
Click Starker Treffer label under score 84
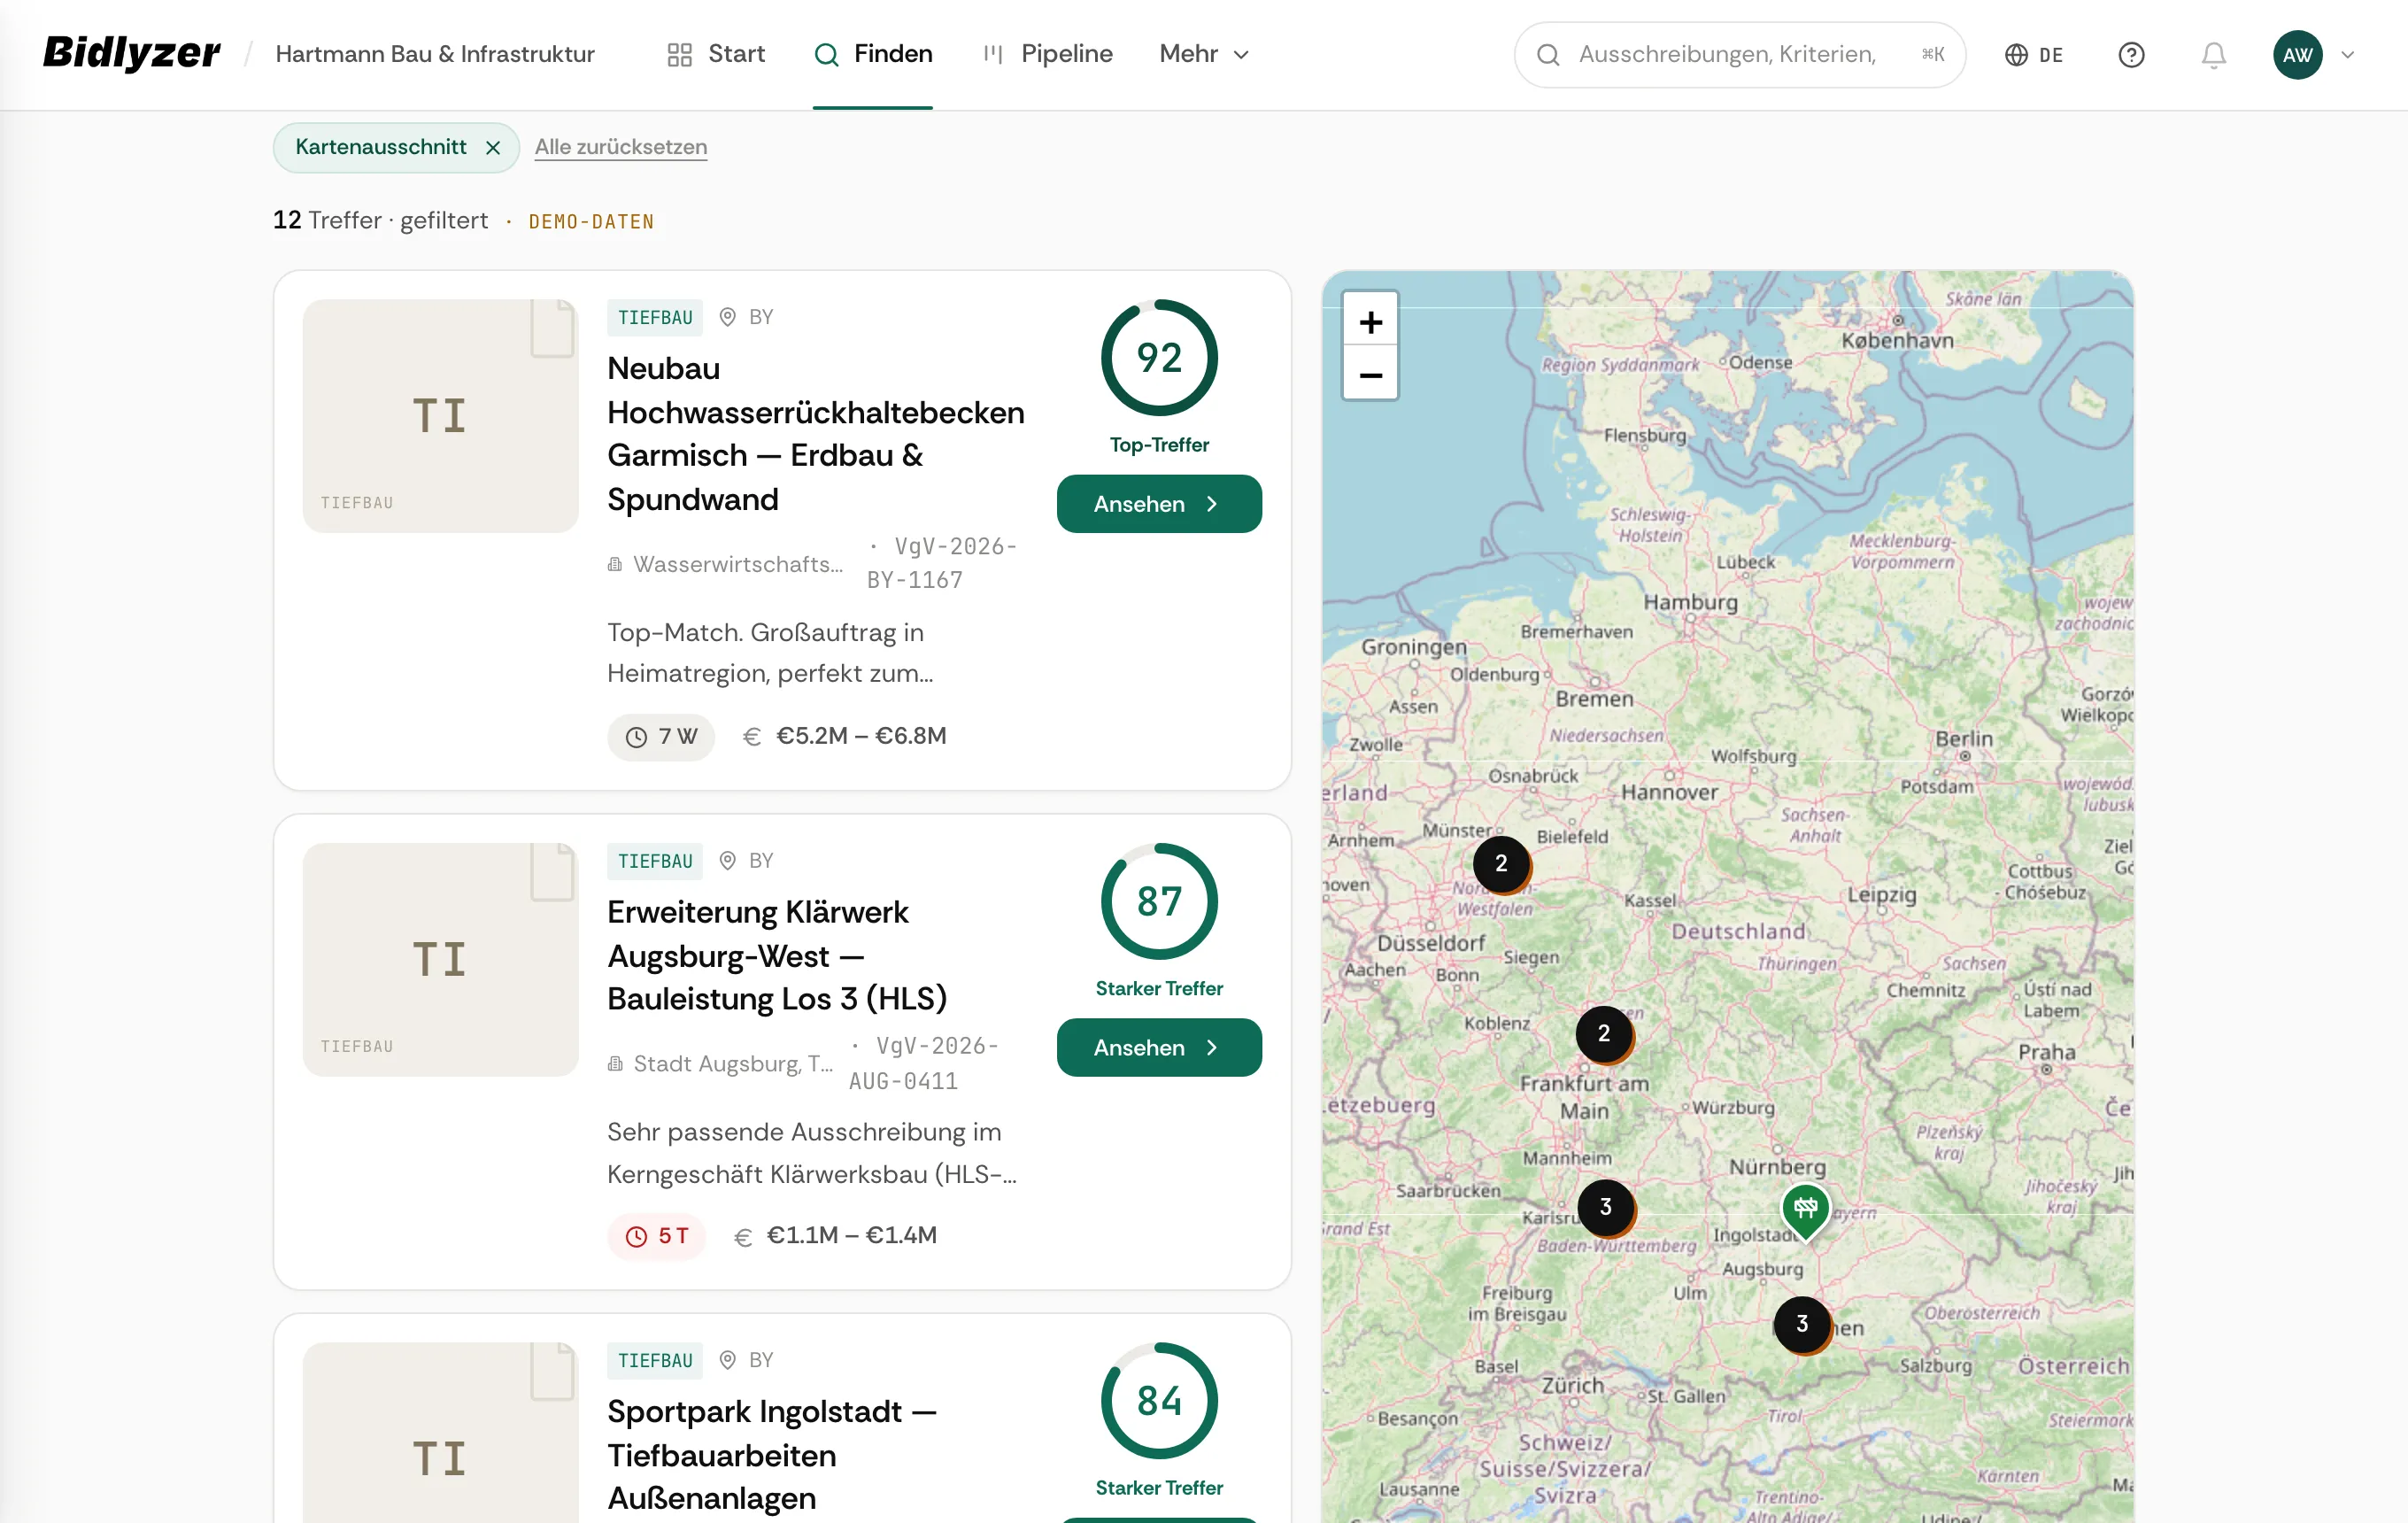pos(1158,1487)
